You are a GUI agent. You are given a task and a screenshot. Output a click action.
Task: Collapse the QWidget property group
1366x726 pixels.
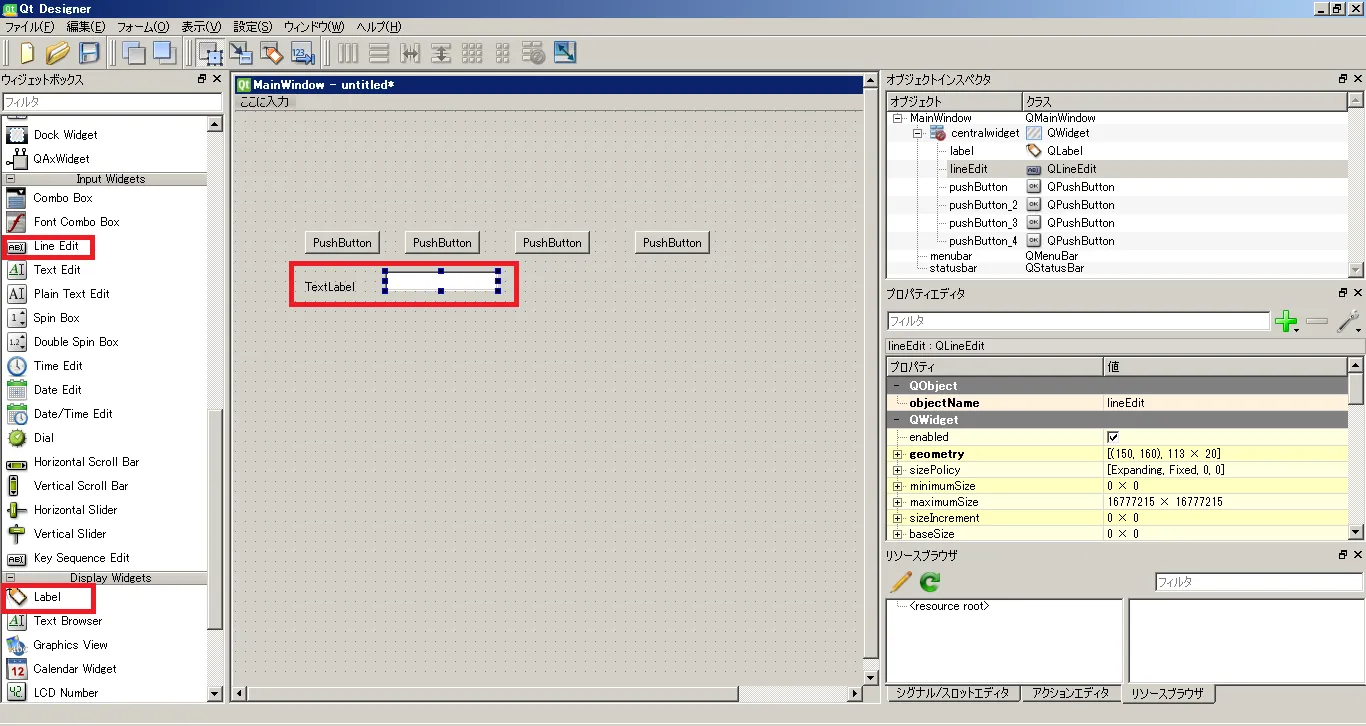tap(897, 420)
